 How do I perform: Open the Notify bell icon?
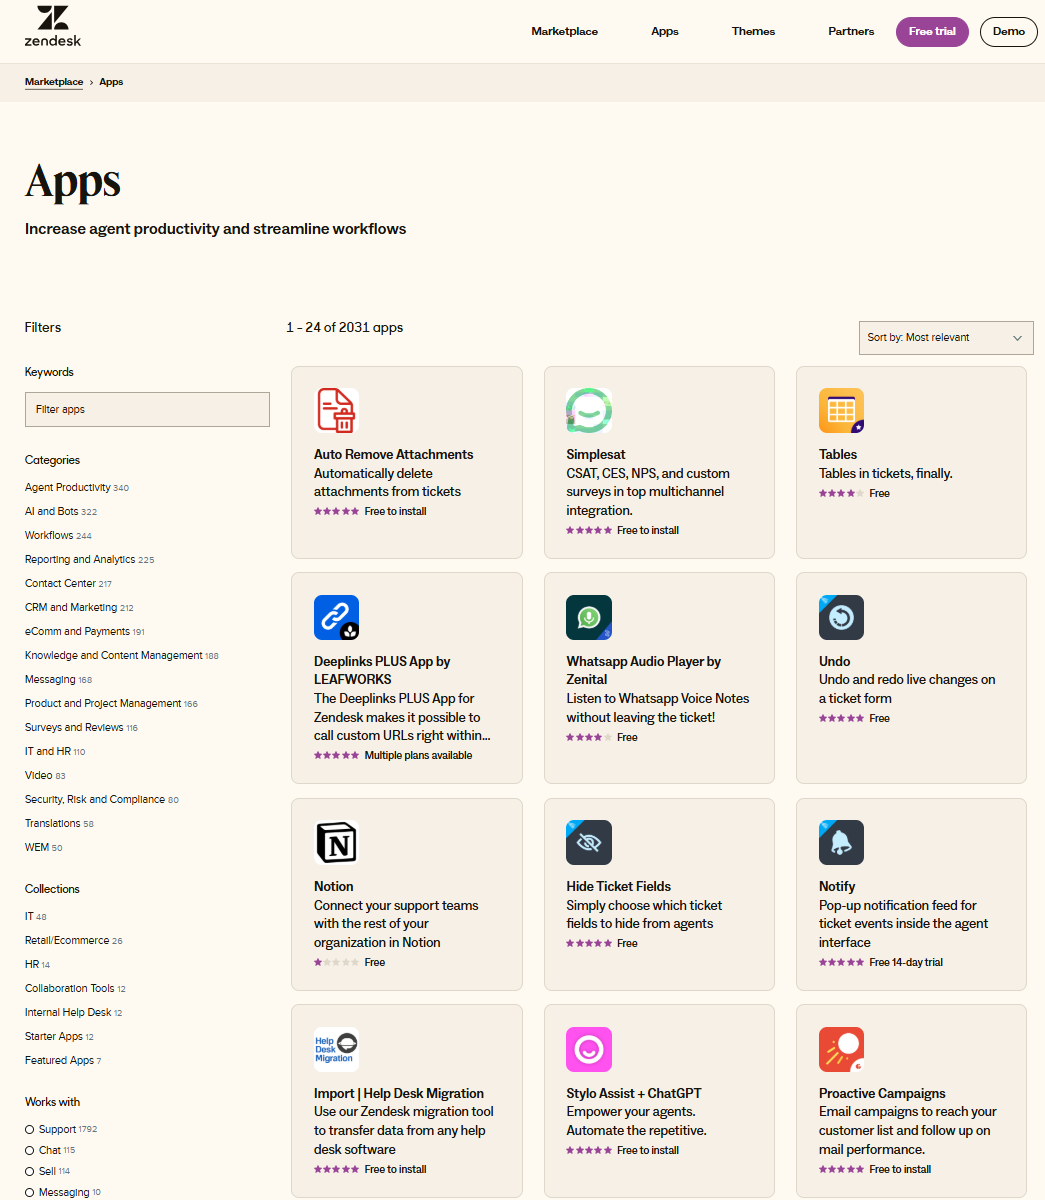[841, 843]
